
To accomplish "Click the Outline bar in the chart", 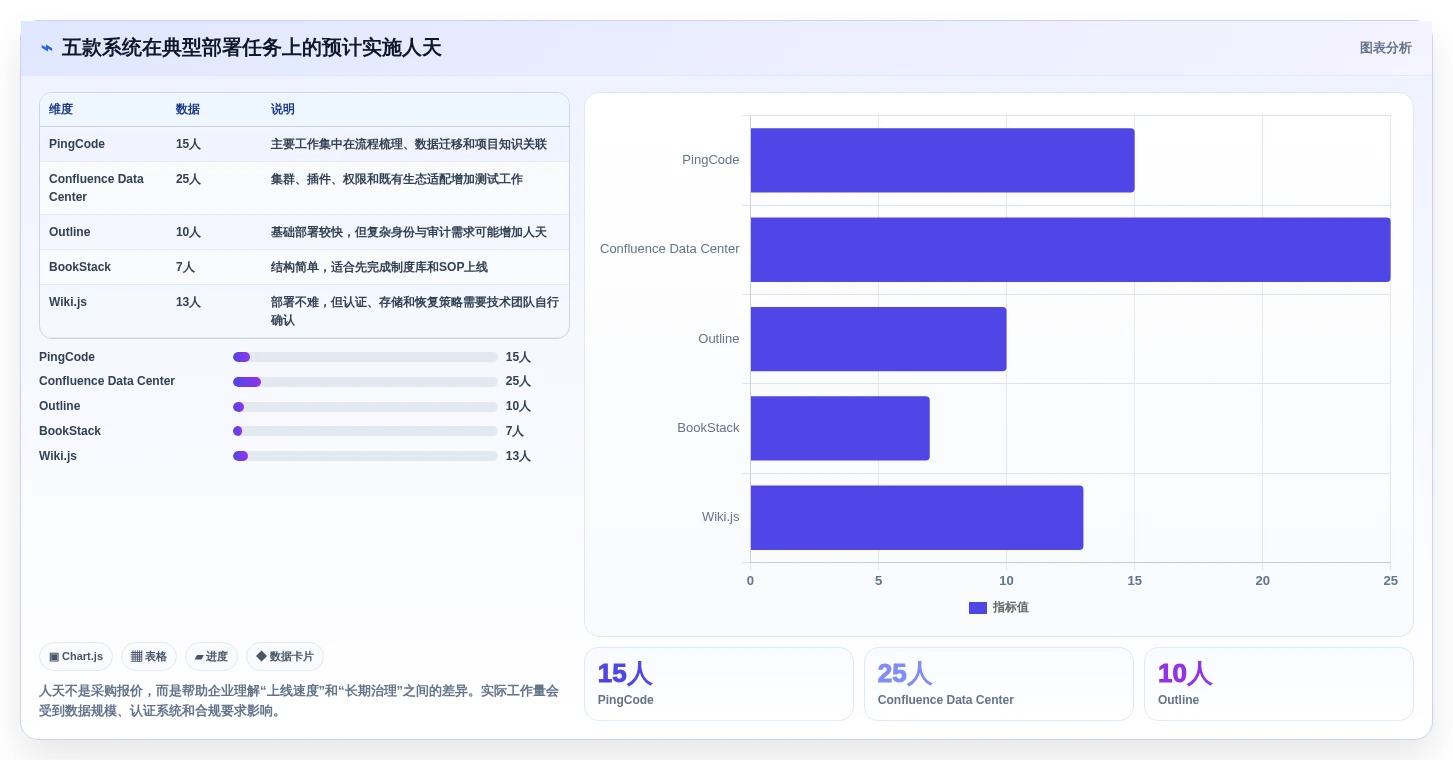I will tap(878, 339).
